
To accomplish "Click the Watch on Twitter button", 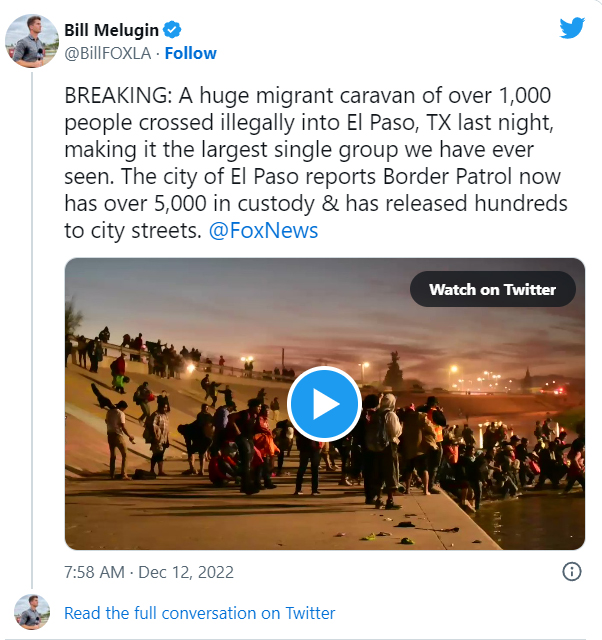I will [493, 289].
